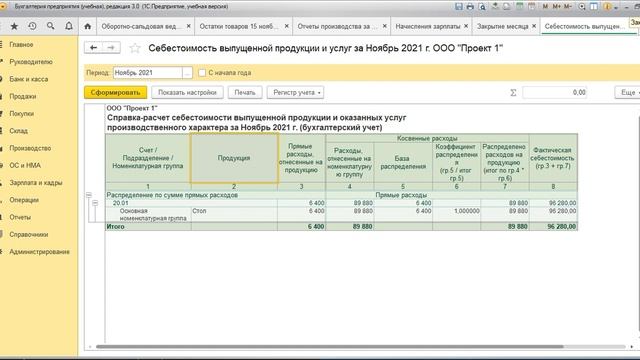
Task: Open the Еще menu dropdown
Action: [x=629, y=93]
